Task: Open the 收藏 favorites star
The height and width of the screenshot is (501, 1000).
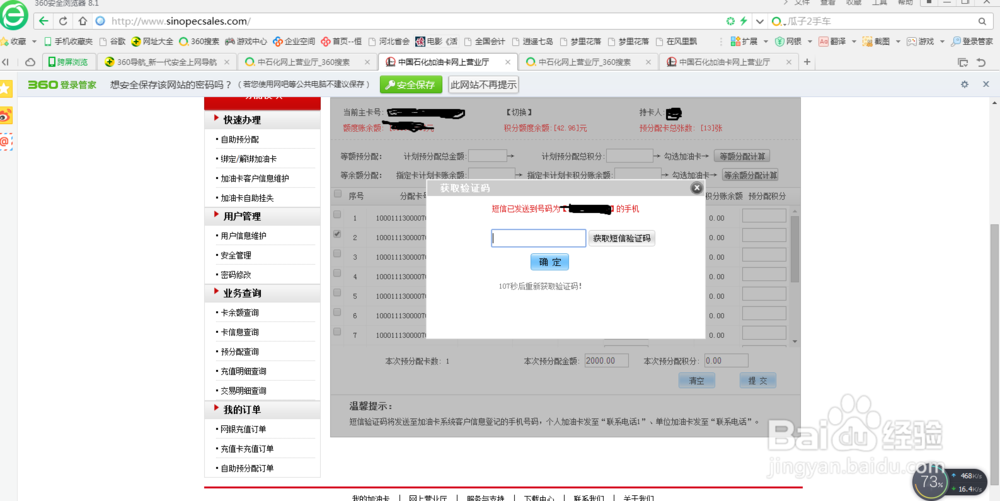Action: [4, 41]
